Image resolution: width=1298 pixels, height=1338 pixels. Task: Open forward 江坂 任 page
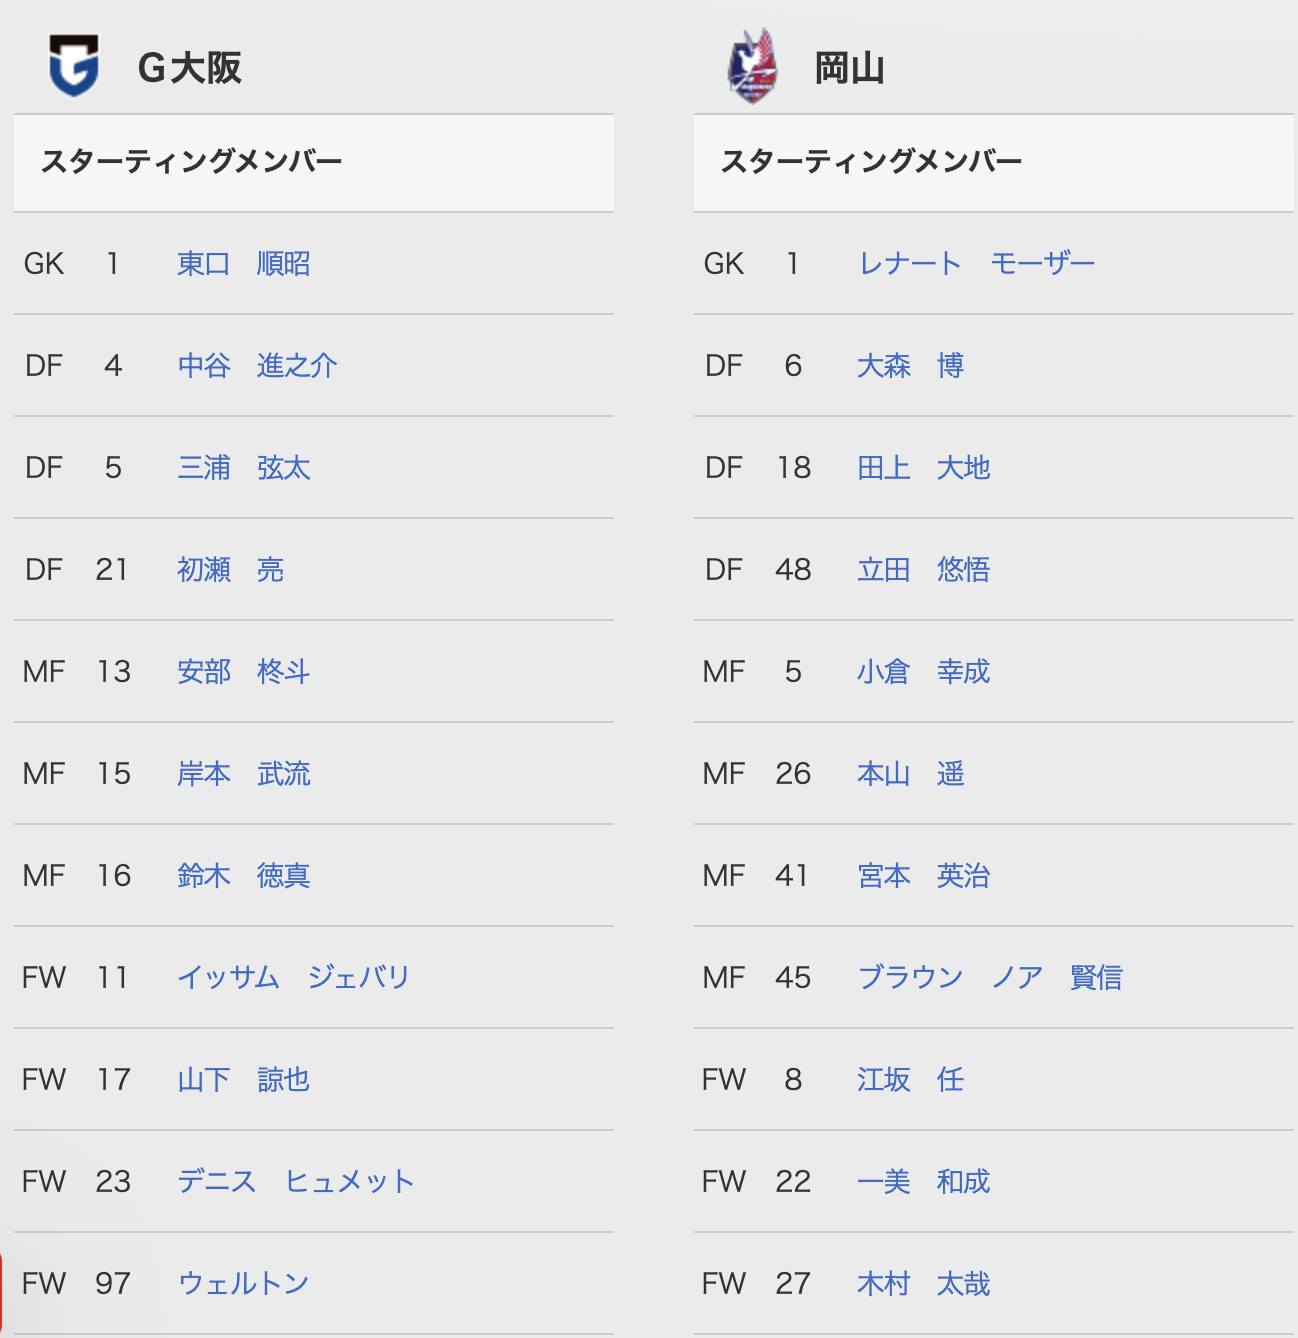pyautogui.click(x=910, y=1080)
